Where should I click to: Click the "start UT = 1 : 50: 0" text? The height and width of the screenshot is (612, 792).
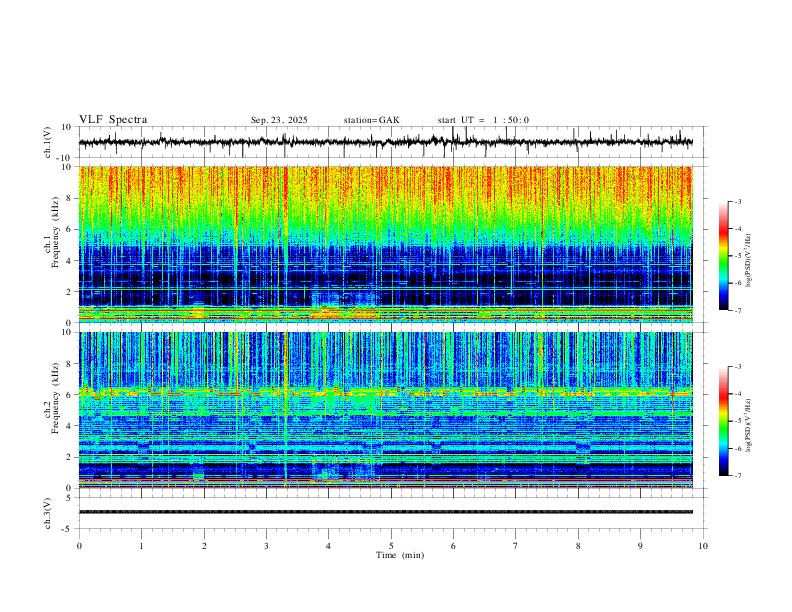click(x=483, y=120)
